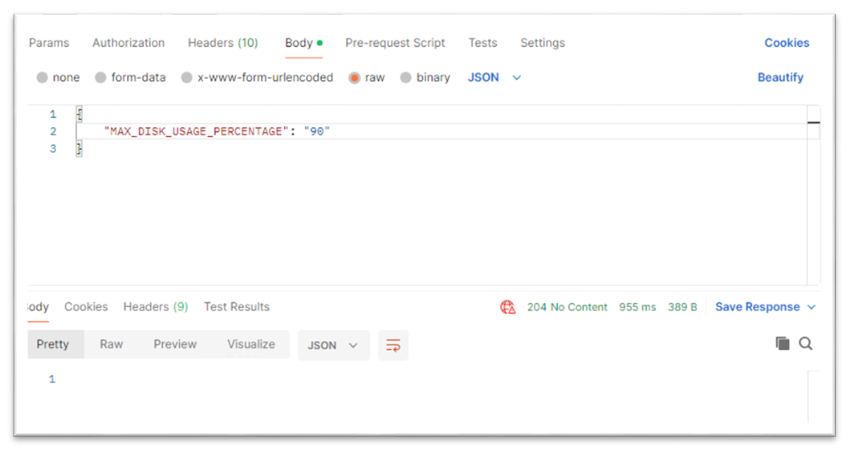
Task: Open the Cookies link at top right
Action: pos(786,43)
